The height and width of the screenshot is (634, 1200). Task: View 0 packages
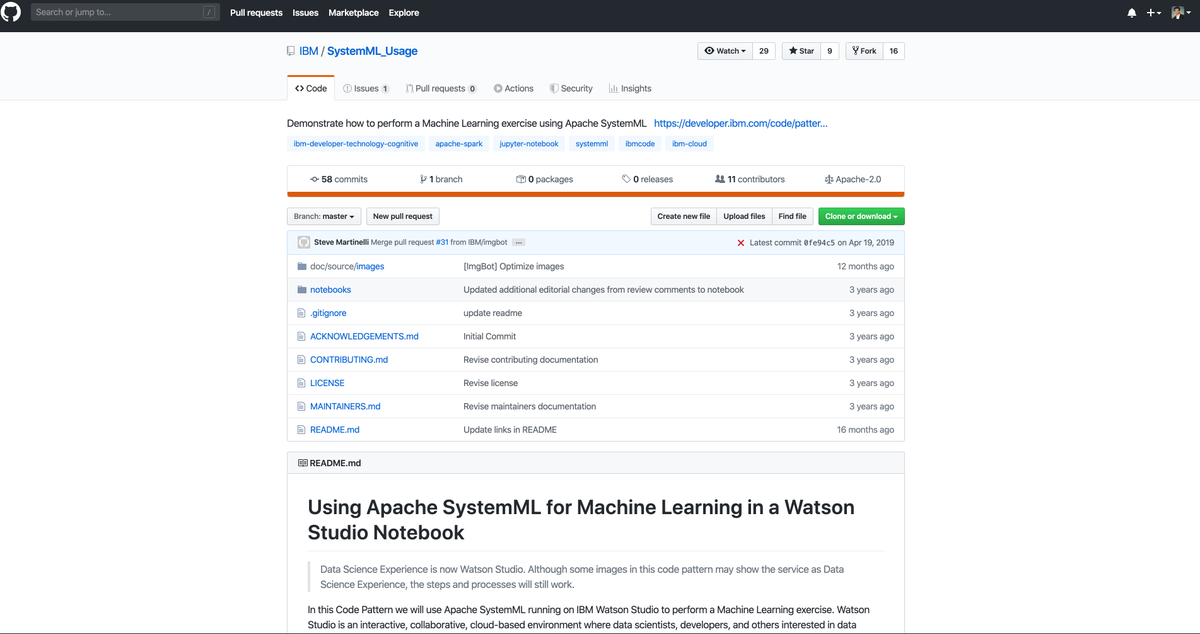click(544, 179)
